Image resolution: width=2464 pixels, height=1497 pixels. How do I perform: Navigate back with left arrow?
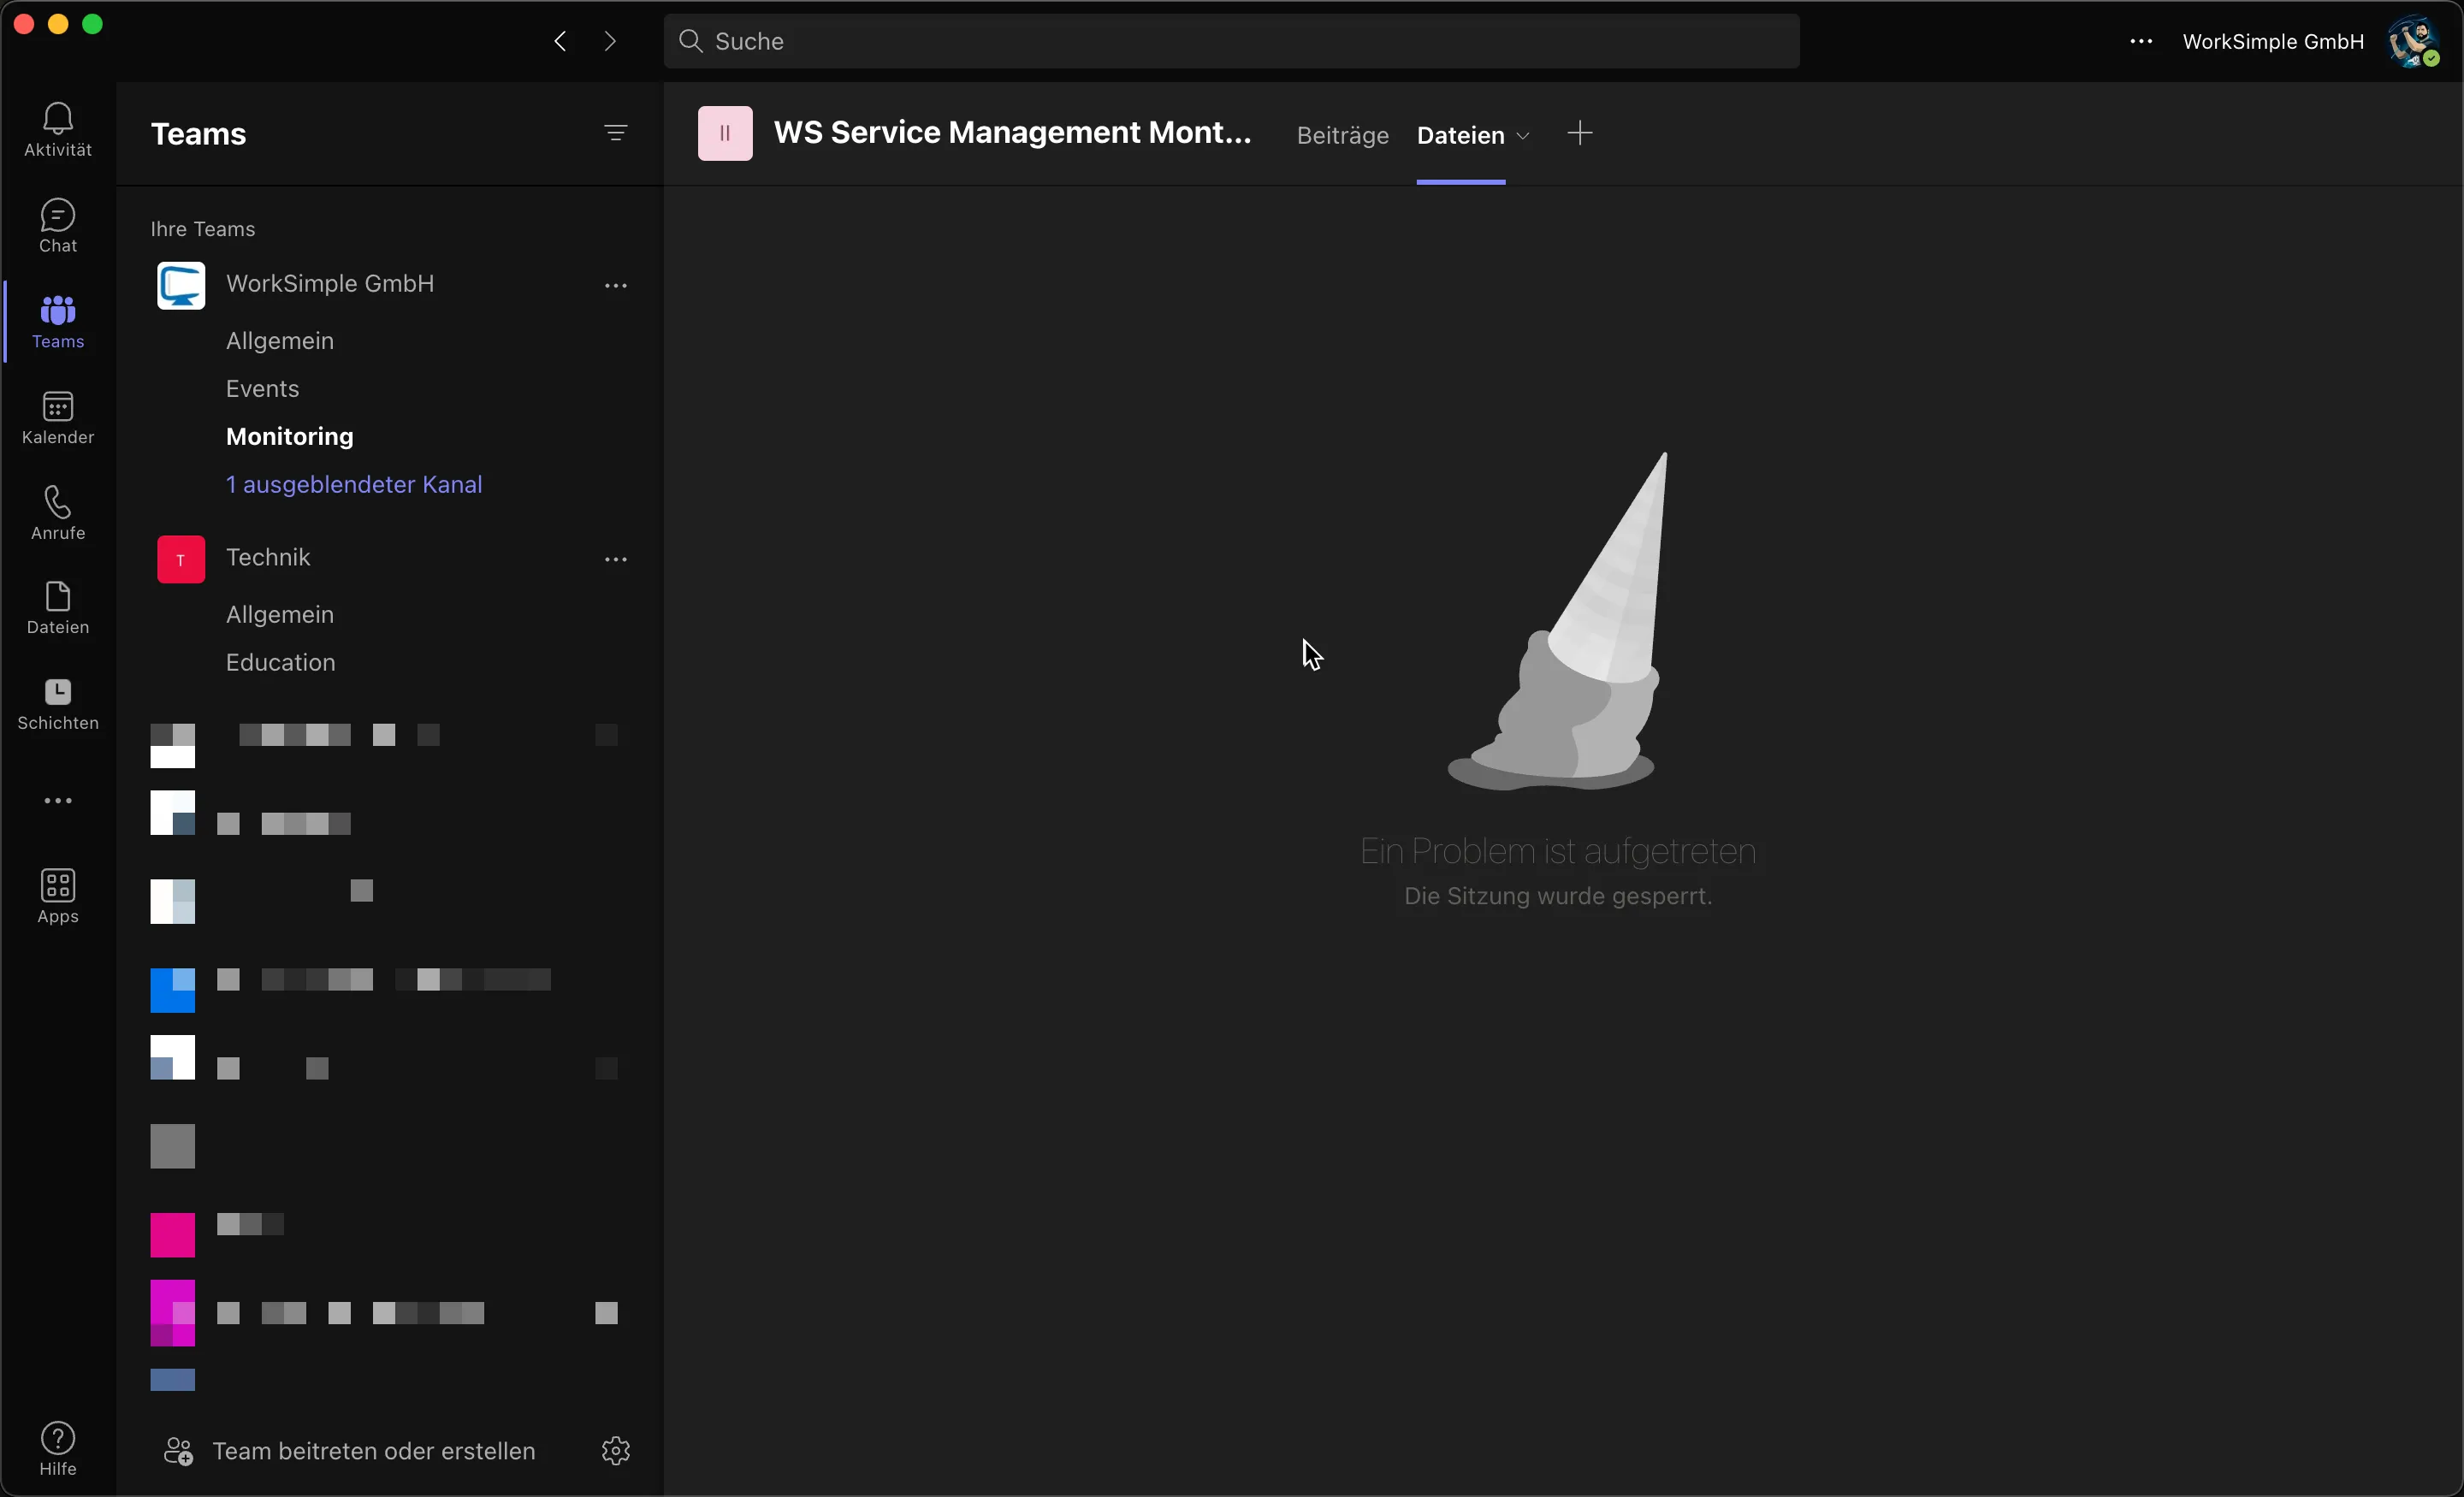[561, 41]
